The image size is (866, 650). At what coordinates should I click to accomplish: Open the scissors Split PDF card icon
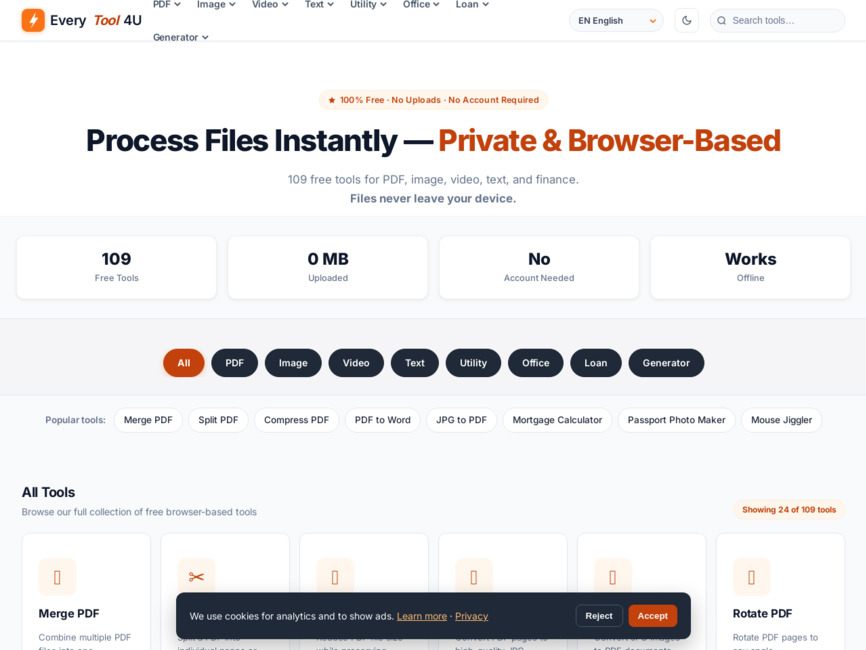(x=196, y=577)
